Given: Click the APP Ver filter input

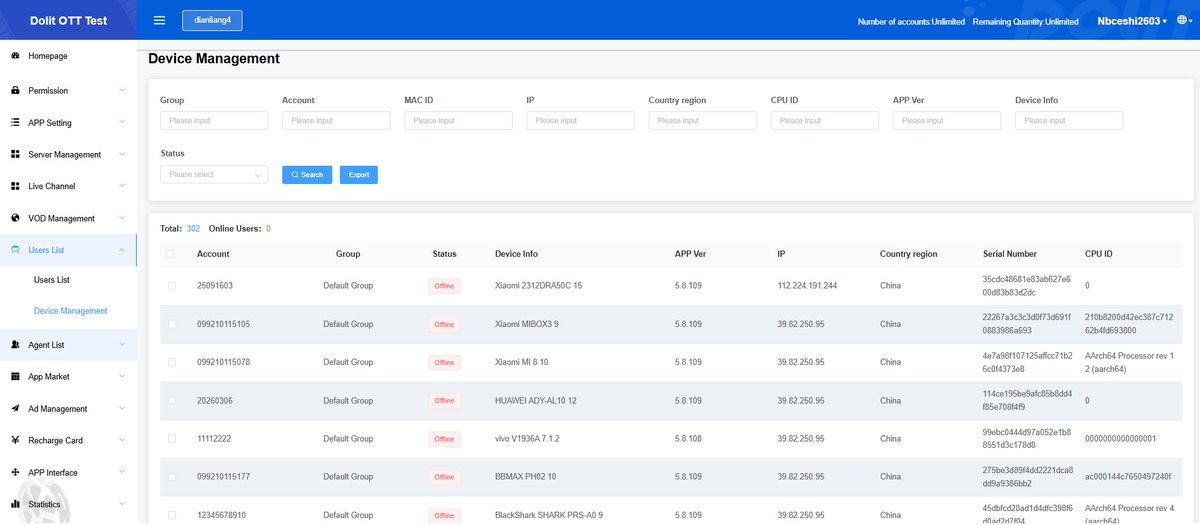Looking at the screenshot, I should (947, 120).
